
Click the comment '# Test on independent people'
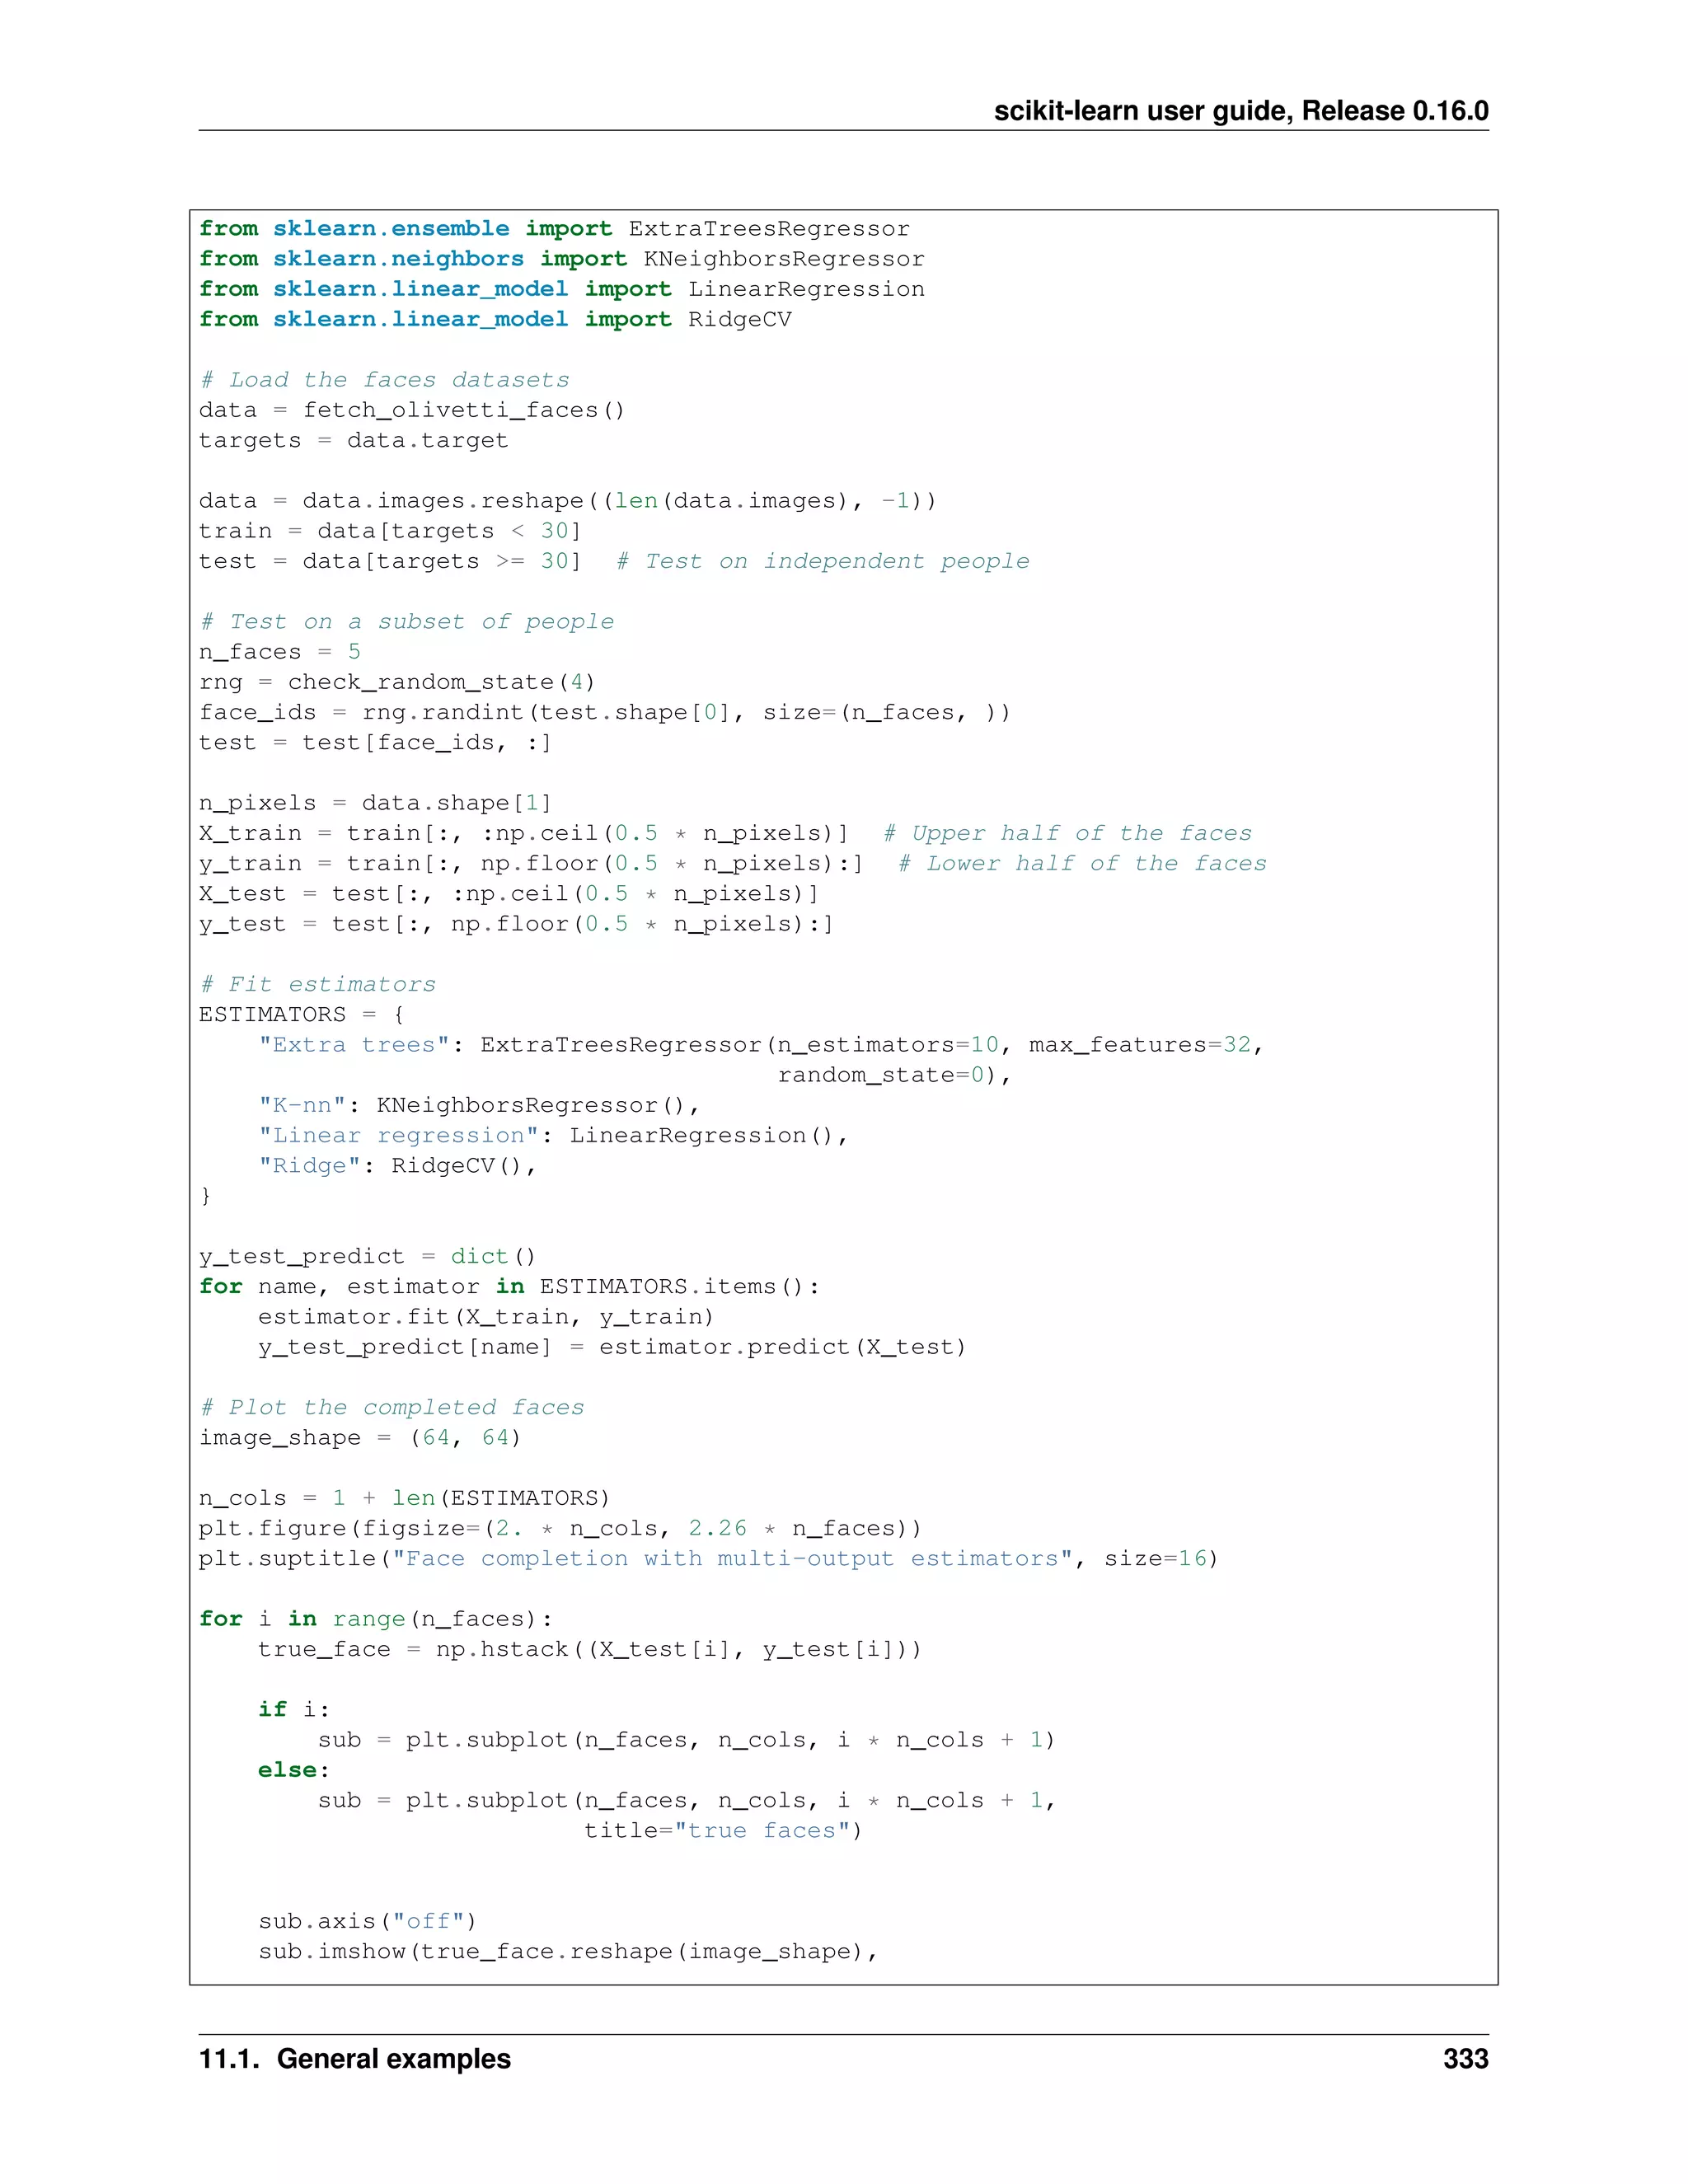click(x=822, y=561)
